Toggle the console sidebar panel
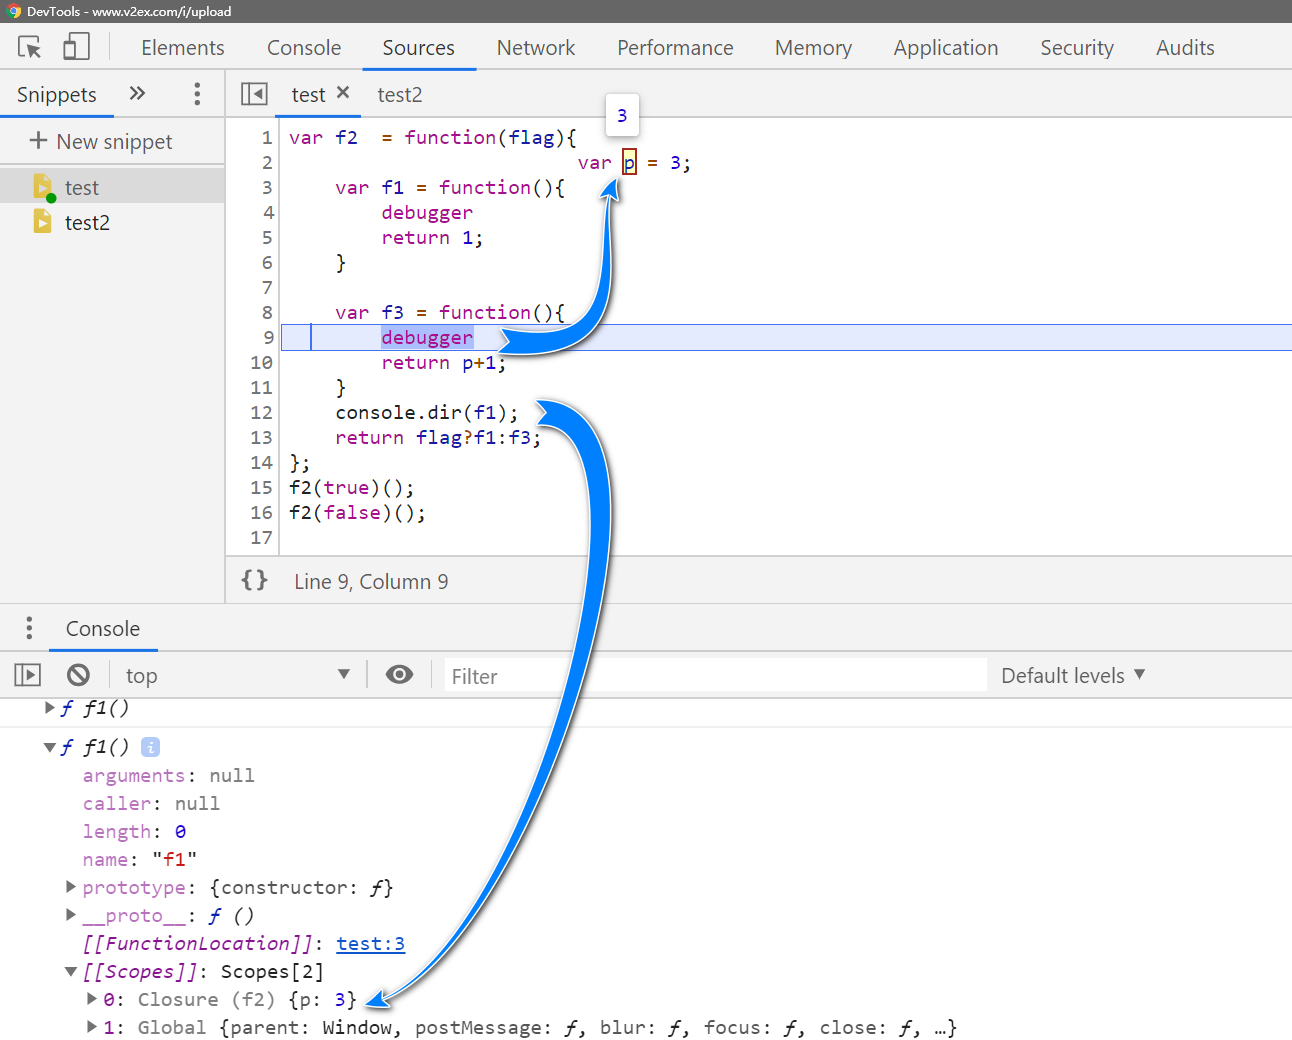The height and width of the screenshot is (1040, 1292). point(28,676)
